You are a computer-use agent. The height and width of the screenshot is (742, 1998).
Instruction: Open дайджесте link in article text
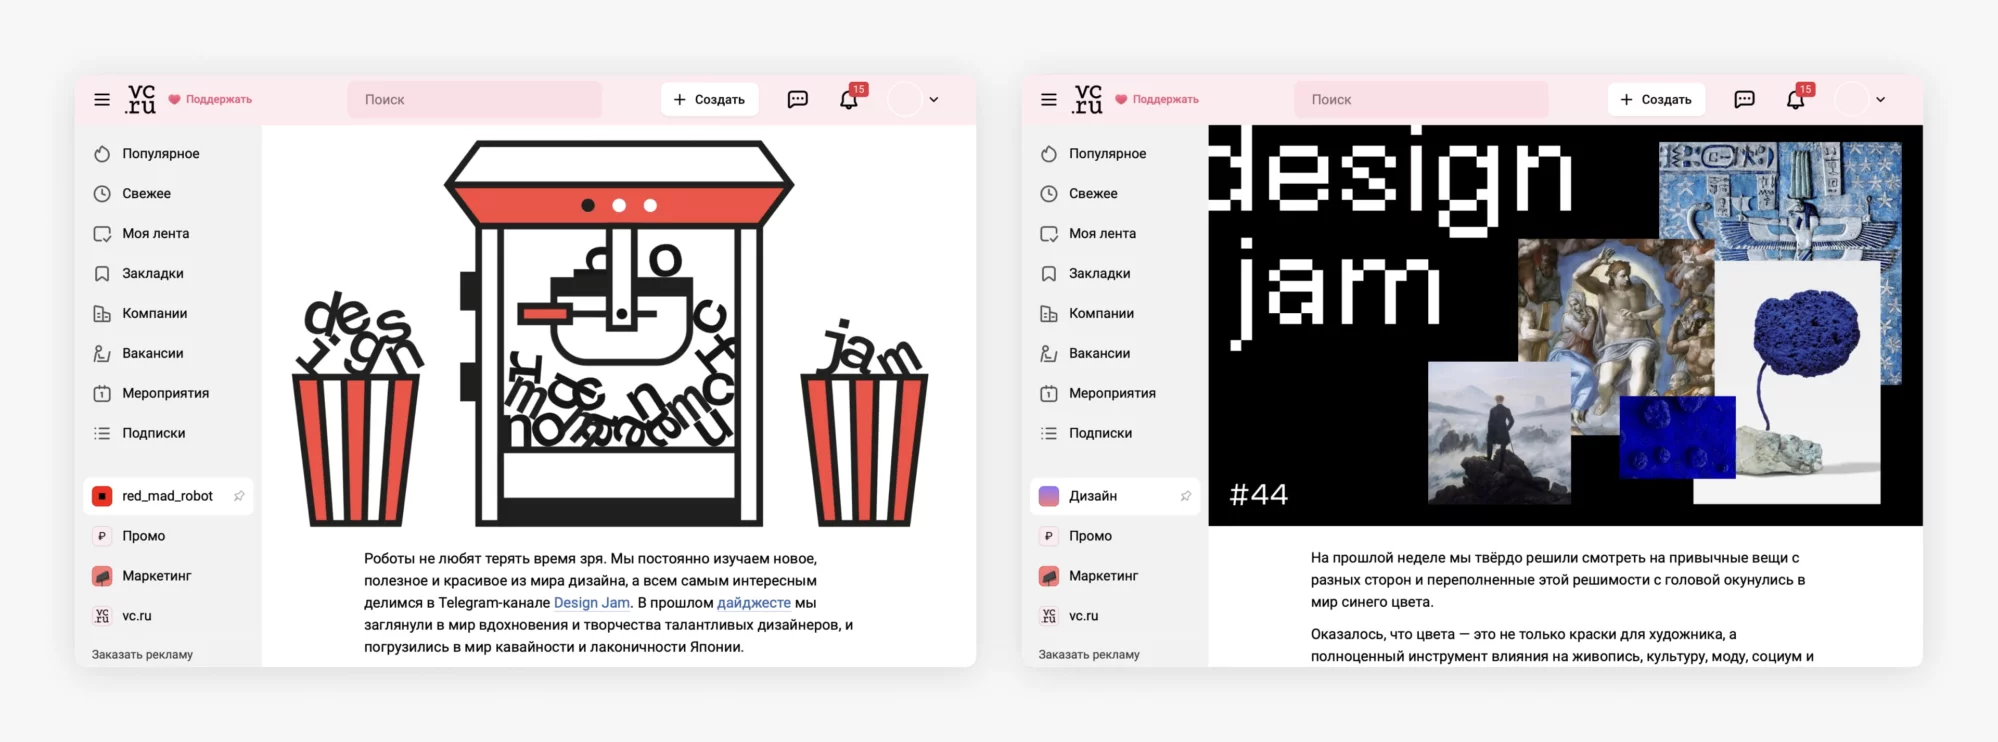pos(754,603)
